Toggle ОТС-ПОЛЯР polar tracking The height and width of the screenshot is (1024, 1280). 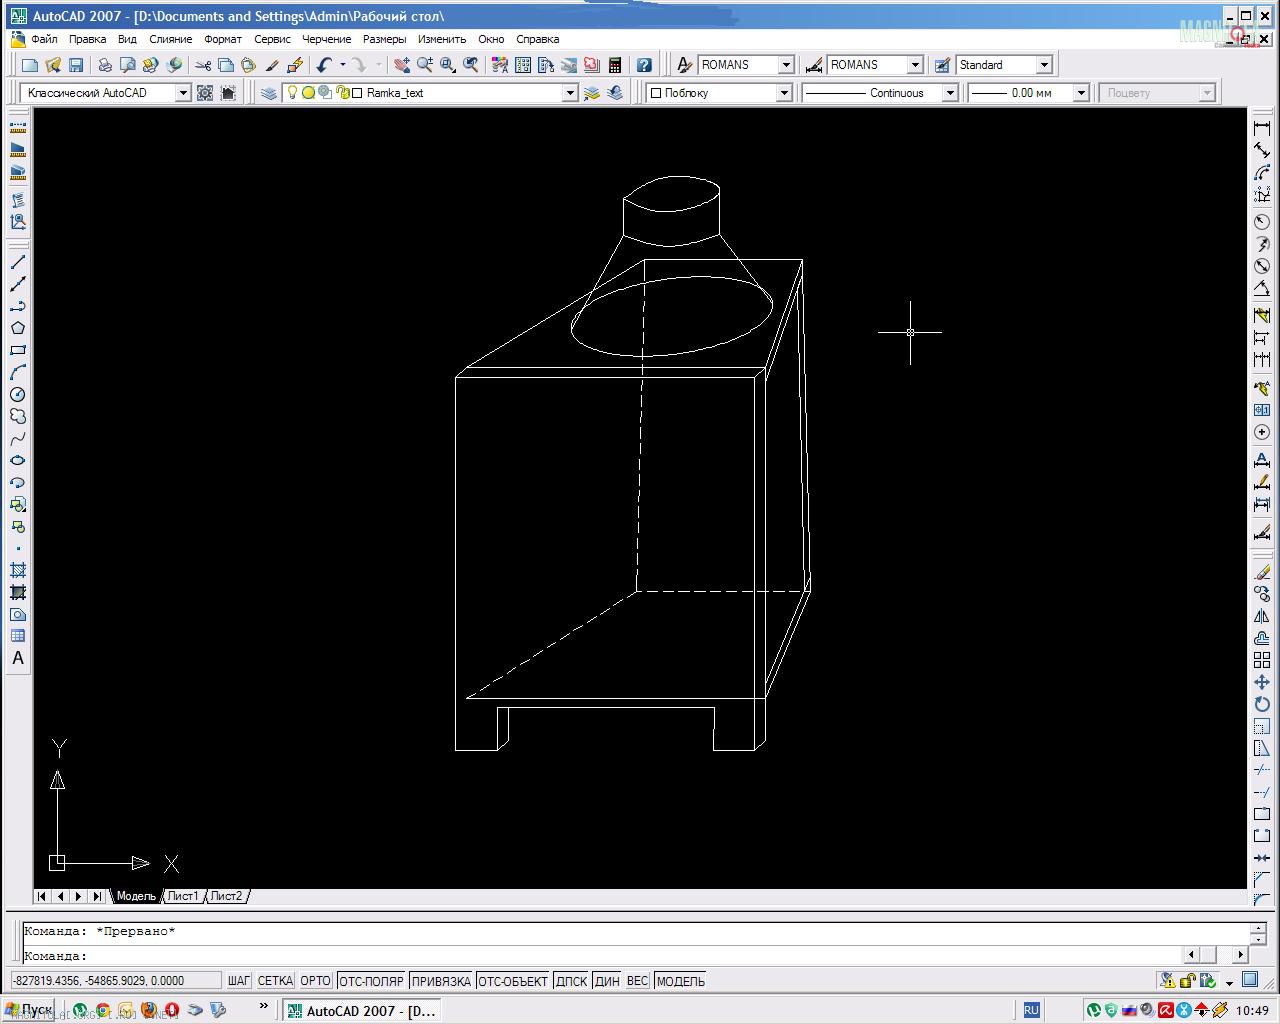[x=371, y=981]
